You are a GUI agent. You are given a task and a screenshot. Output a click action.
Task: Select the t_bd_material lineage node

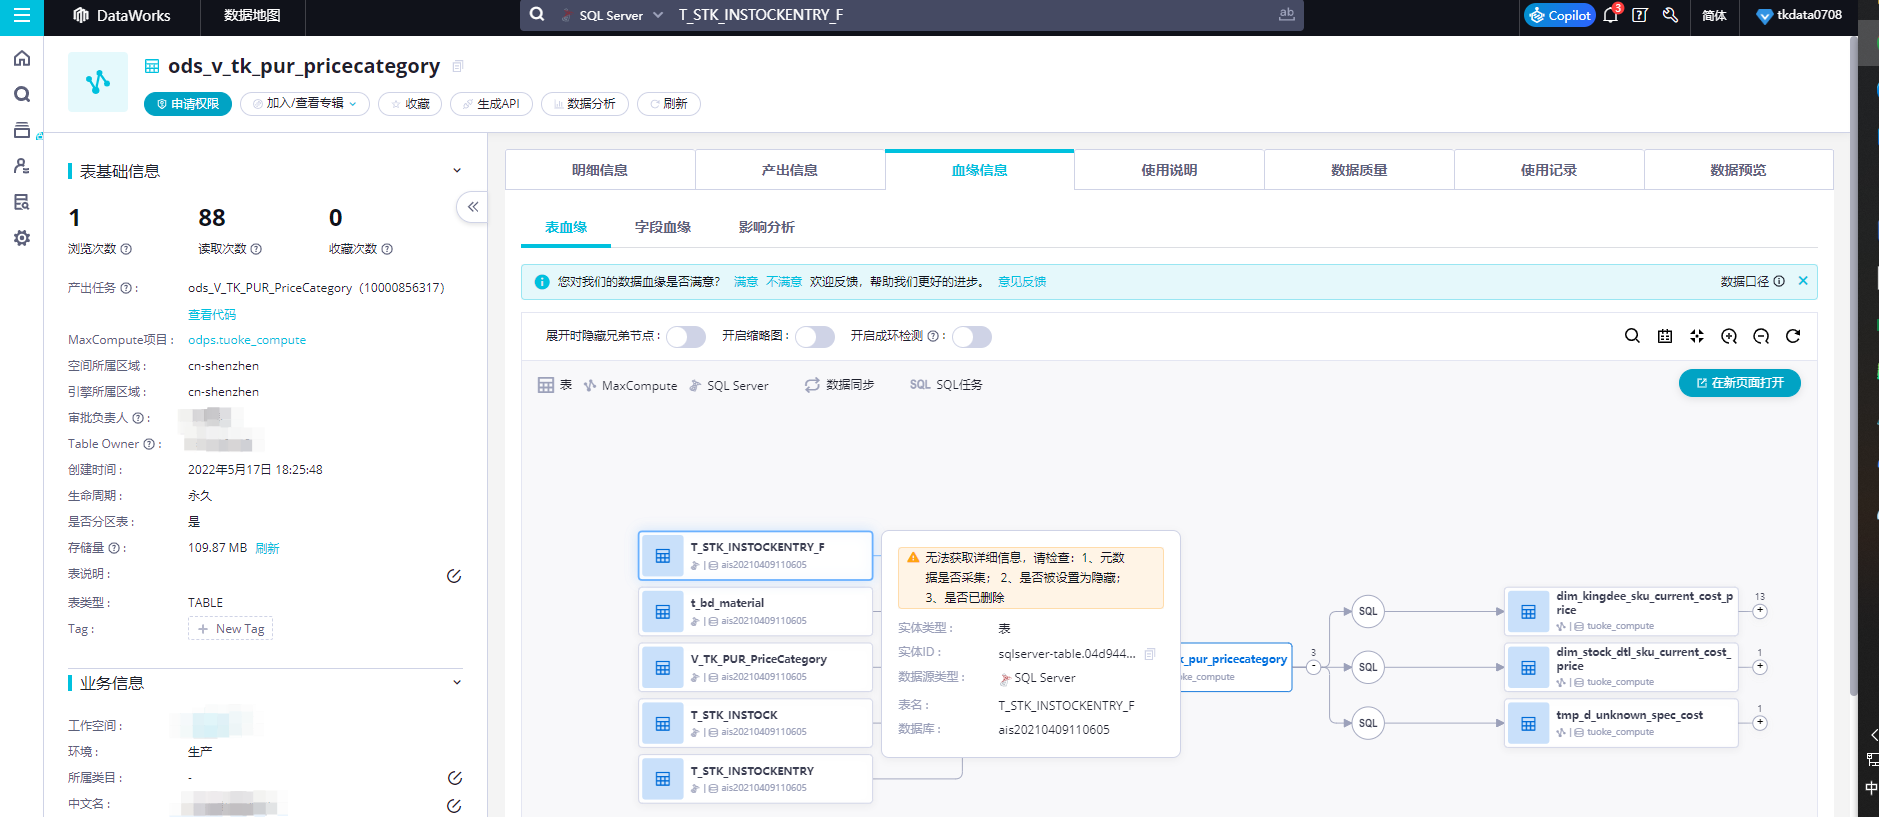pyautogui.click(x=756, y=611)
